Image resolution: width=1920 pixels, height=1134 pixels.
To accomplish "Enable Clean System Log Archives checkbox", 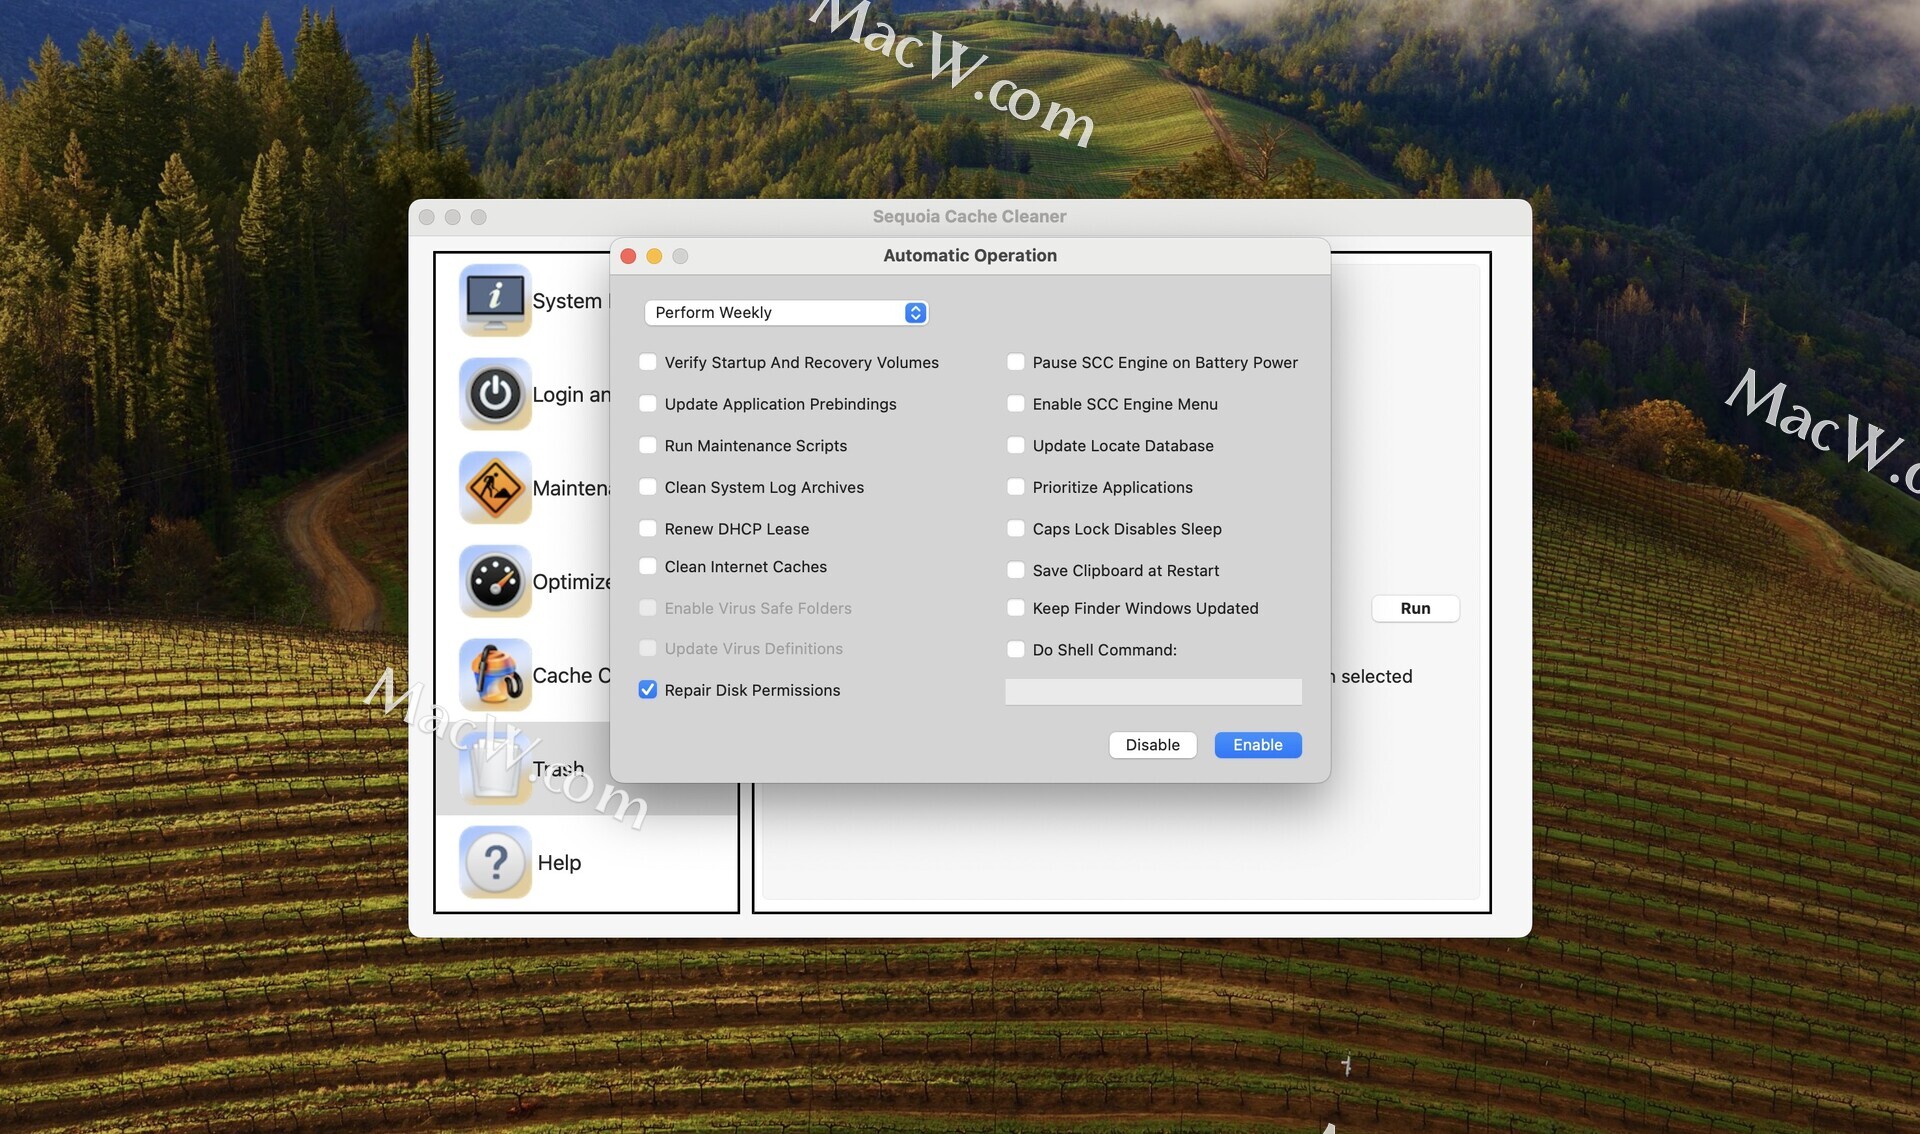I will [x=648, y=487].
